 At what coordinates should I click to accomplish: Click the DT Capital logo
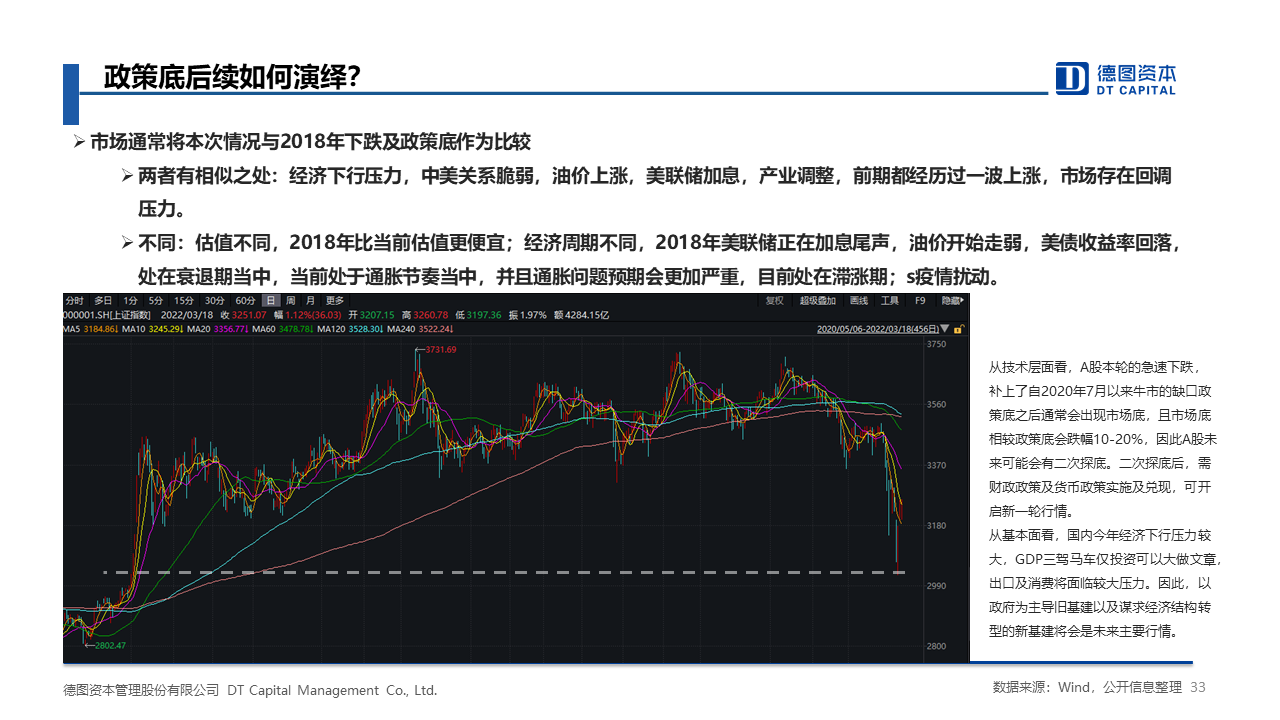(x=1116, y=79)
